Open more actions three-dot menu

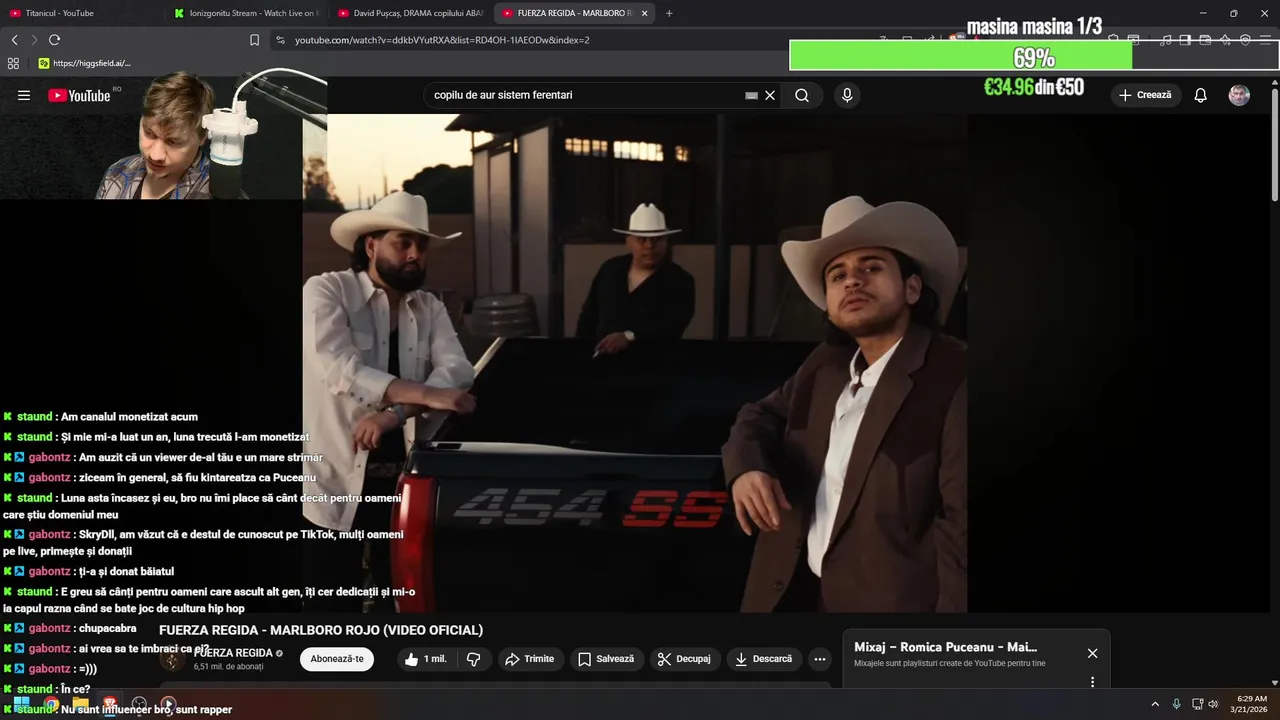[x=820, y=659]
